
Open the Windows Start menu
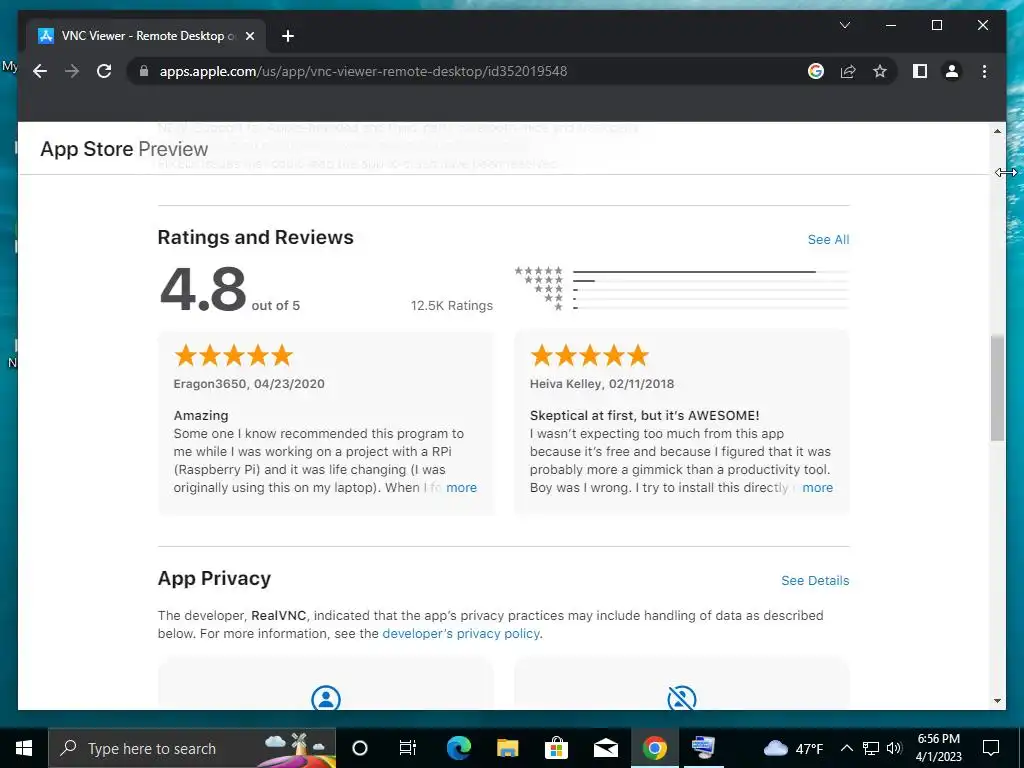[x=24, y=748]
